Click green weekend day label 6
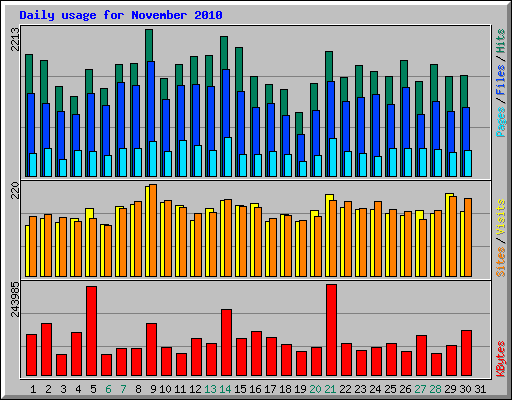Image resolution: width=512 pixels, height=400 pixels. tap(108, 389)
